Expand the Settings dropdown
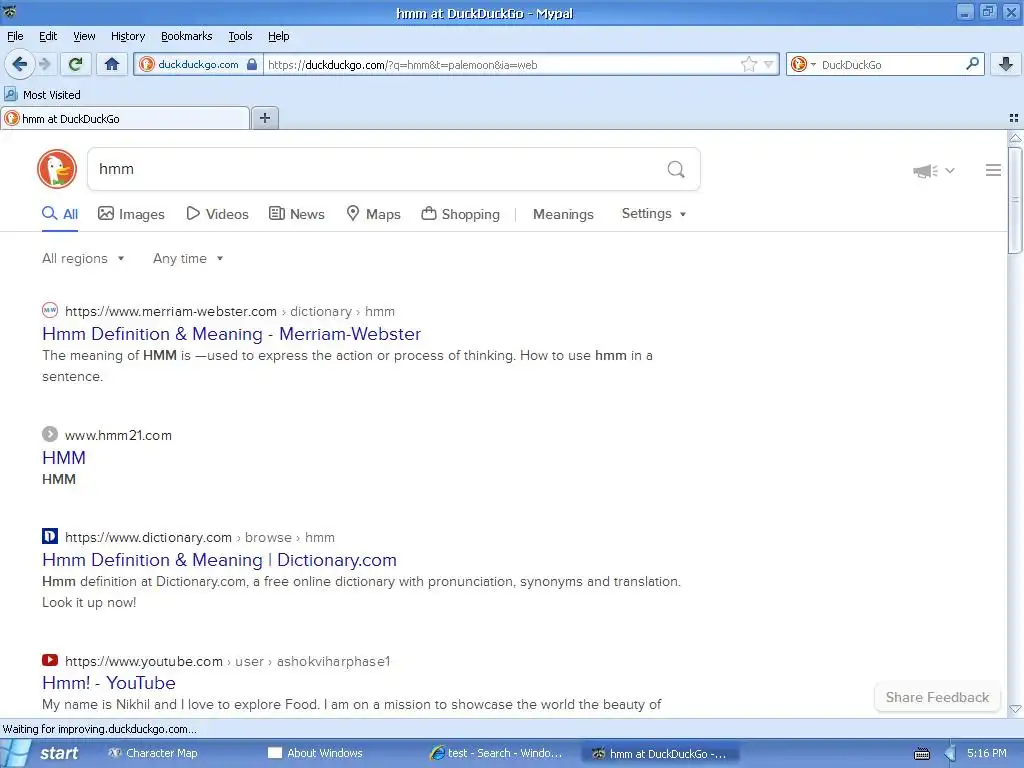The image size is (1024, 768). pos(654,214)
